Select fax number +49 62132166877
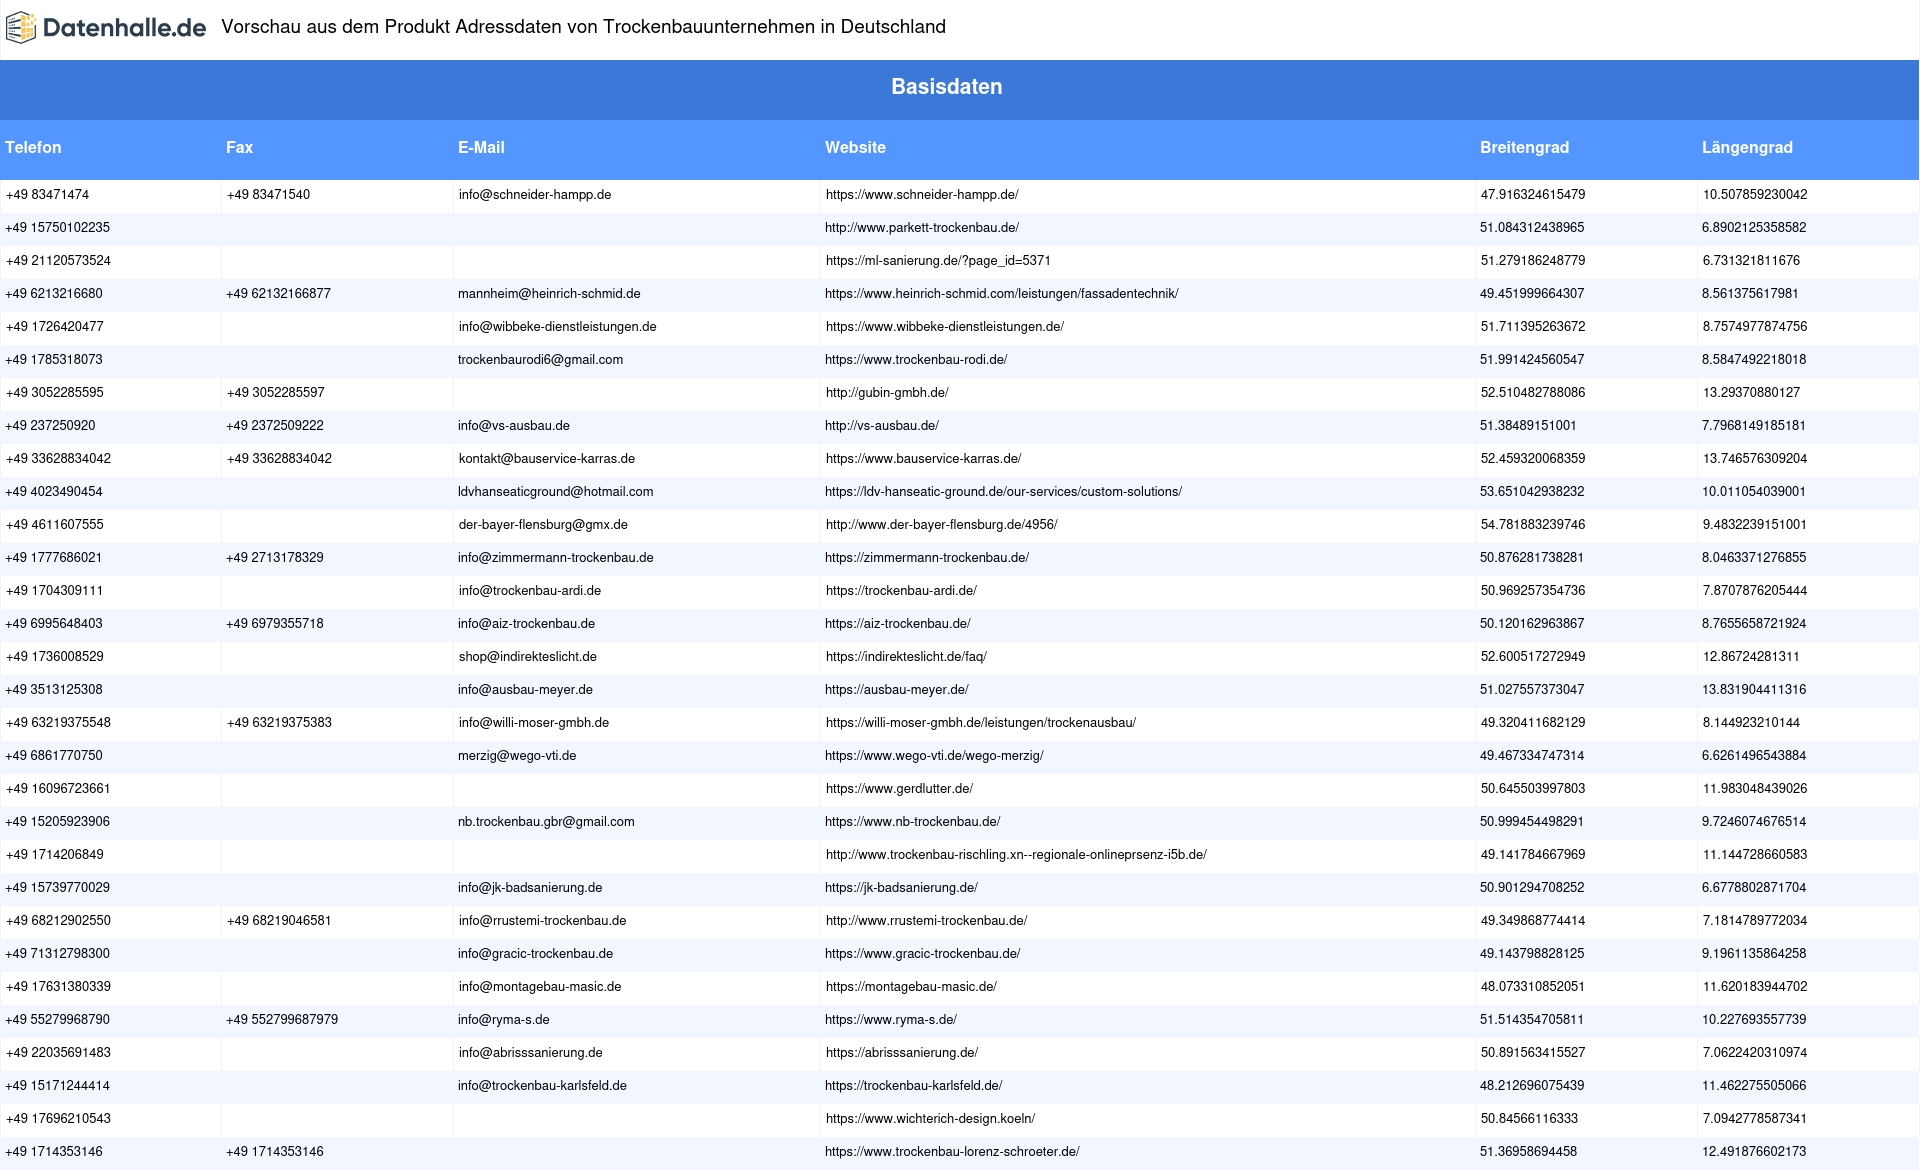 coord(278,294)
